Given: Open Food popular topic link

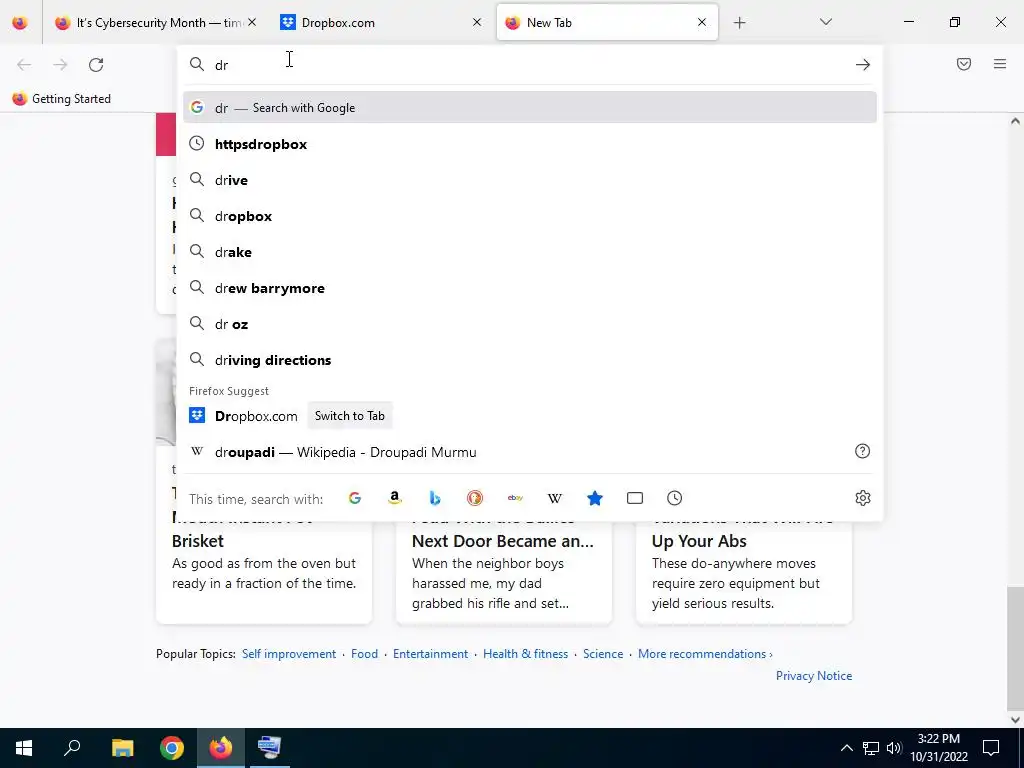Looking at the screenshot, I should pyautogui.click(x=364, y=654).
